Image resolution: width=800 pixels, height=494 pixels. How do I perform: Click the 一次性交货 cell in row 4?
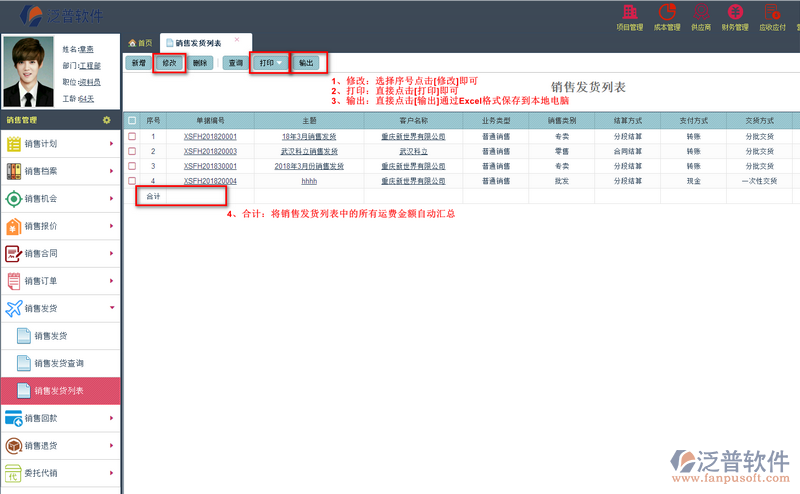point(759,181)
